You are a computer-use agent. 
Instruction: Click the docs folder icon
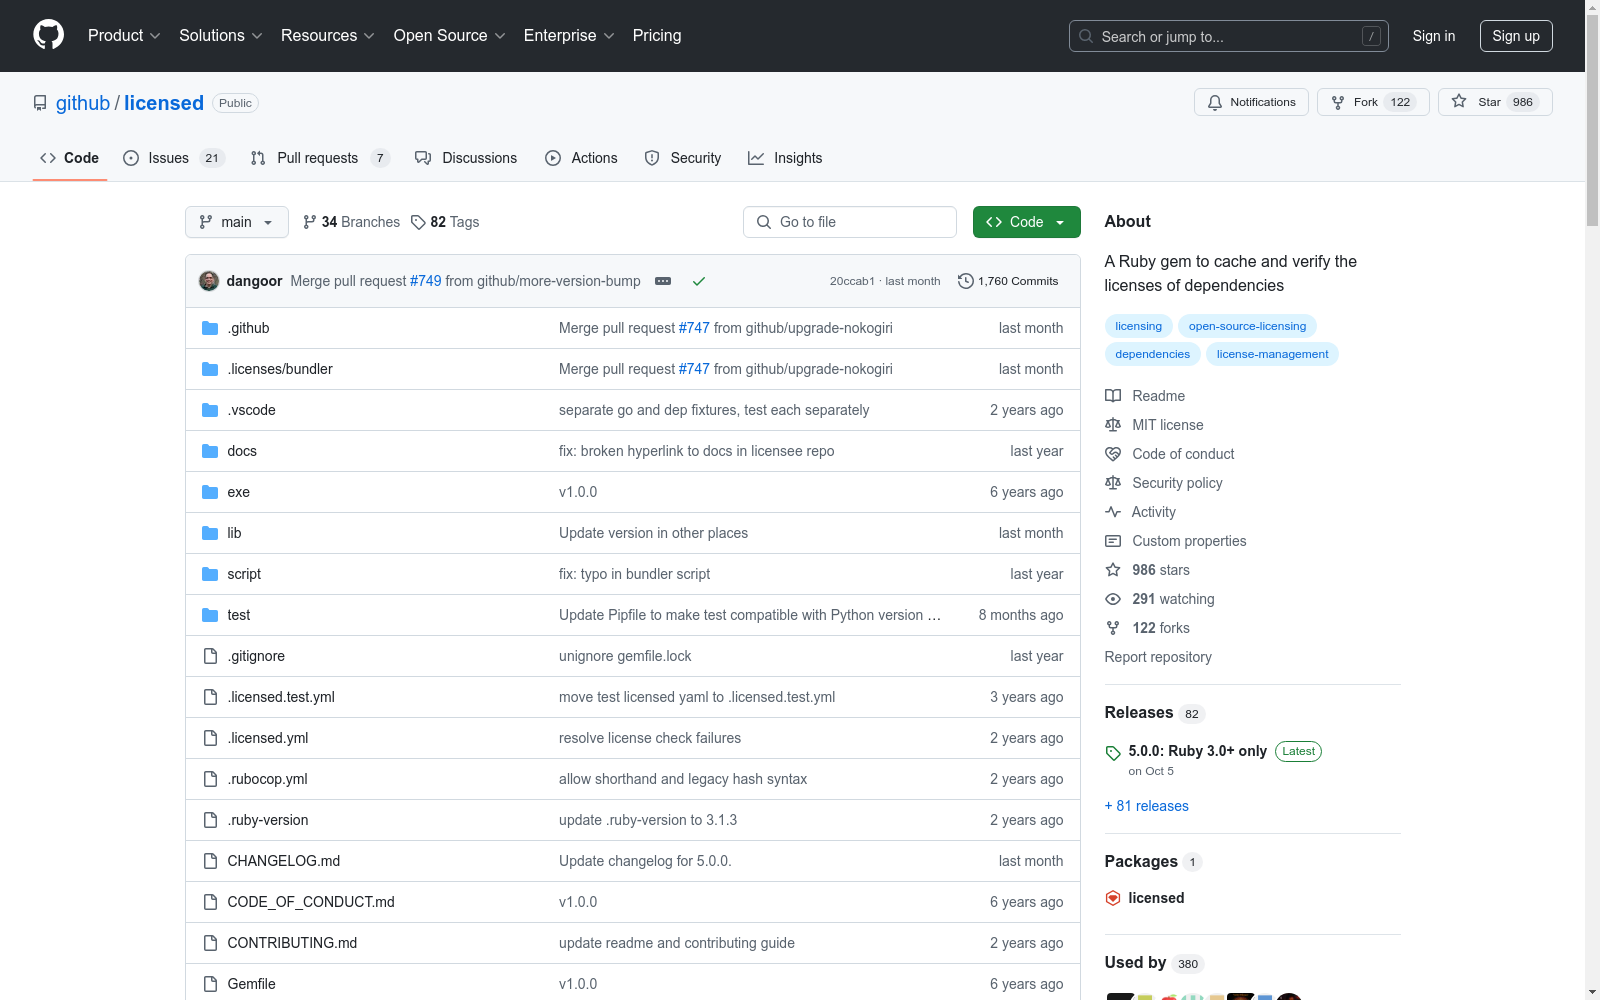coord(210,451)
